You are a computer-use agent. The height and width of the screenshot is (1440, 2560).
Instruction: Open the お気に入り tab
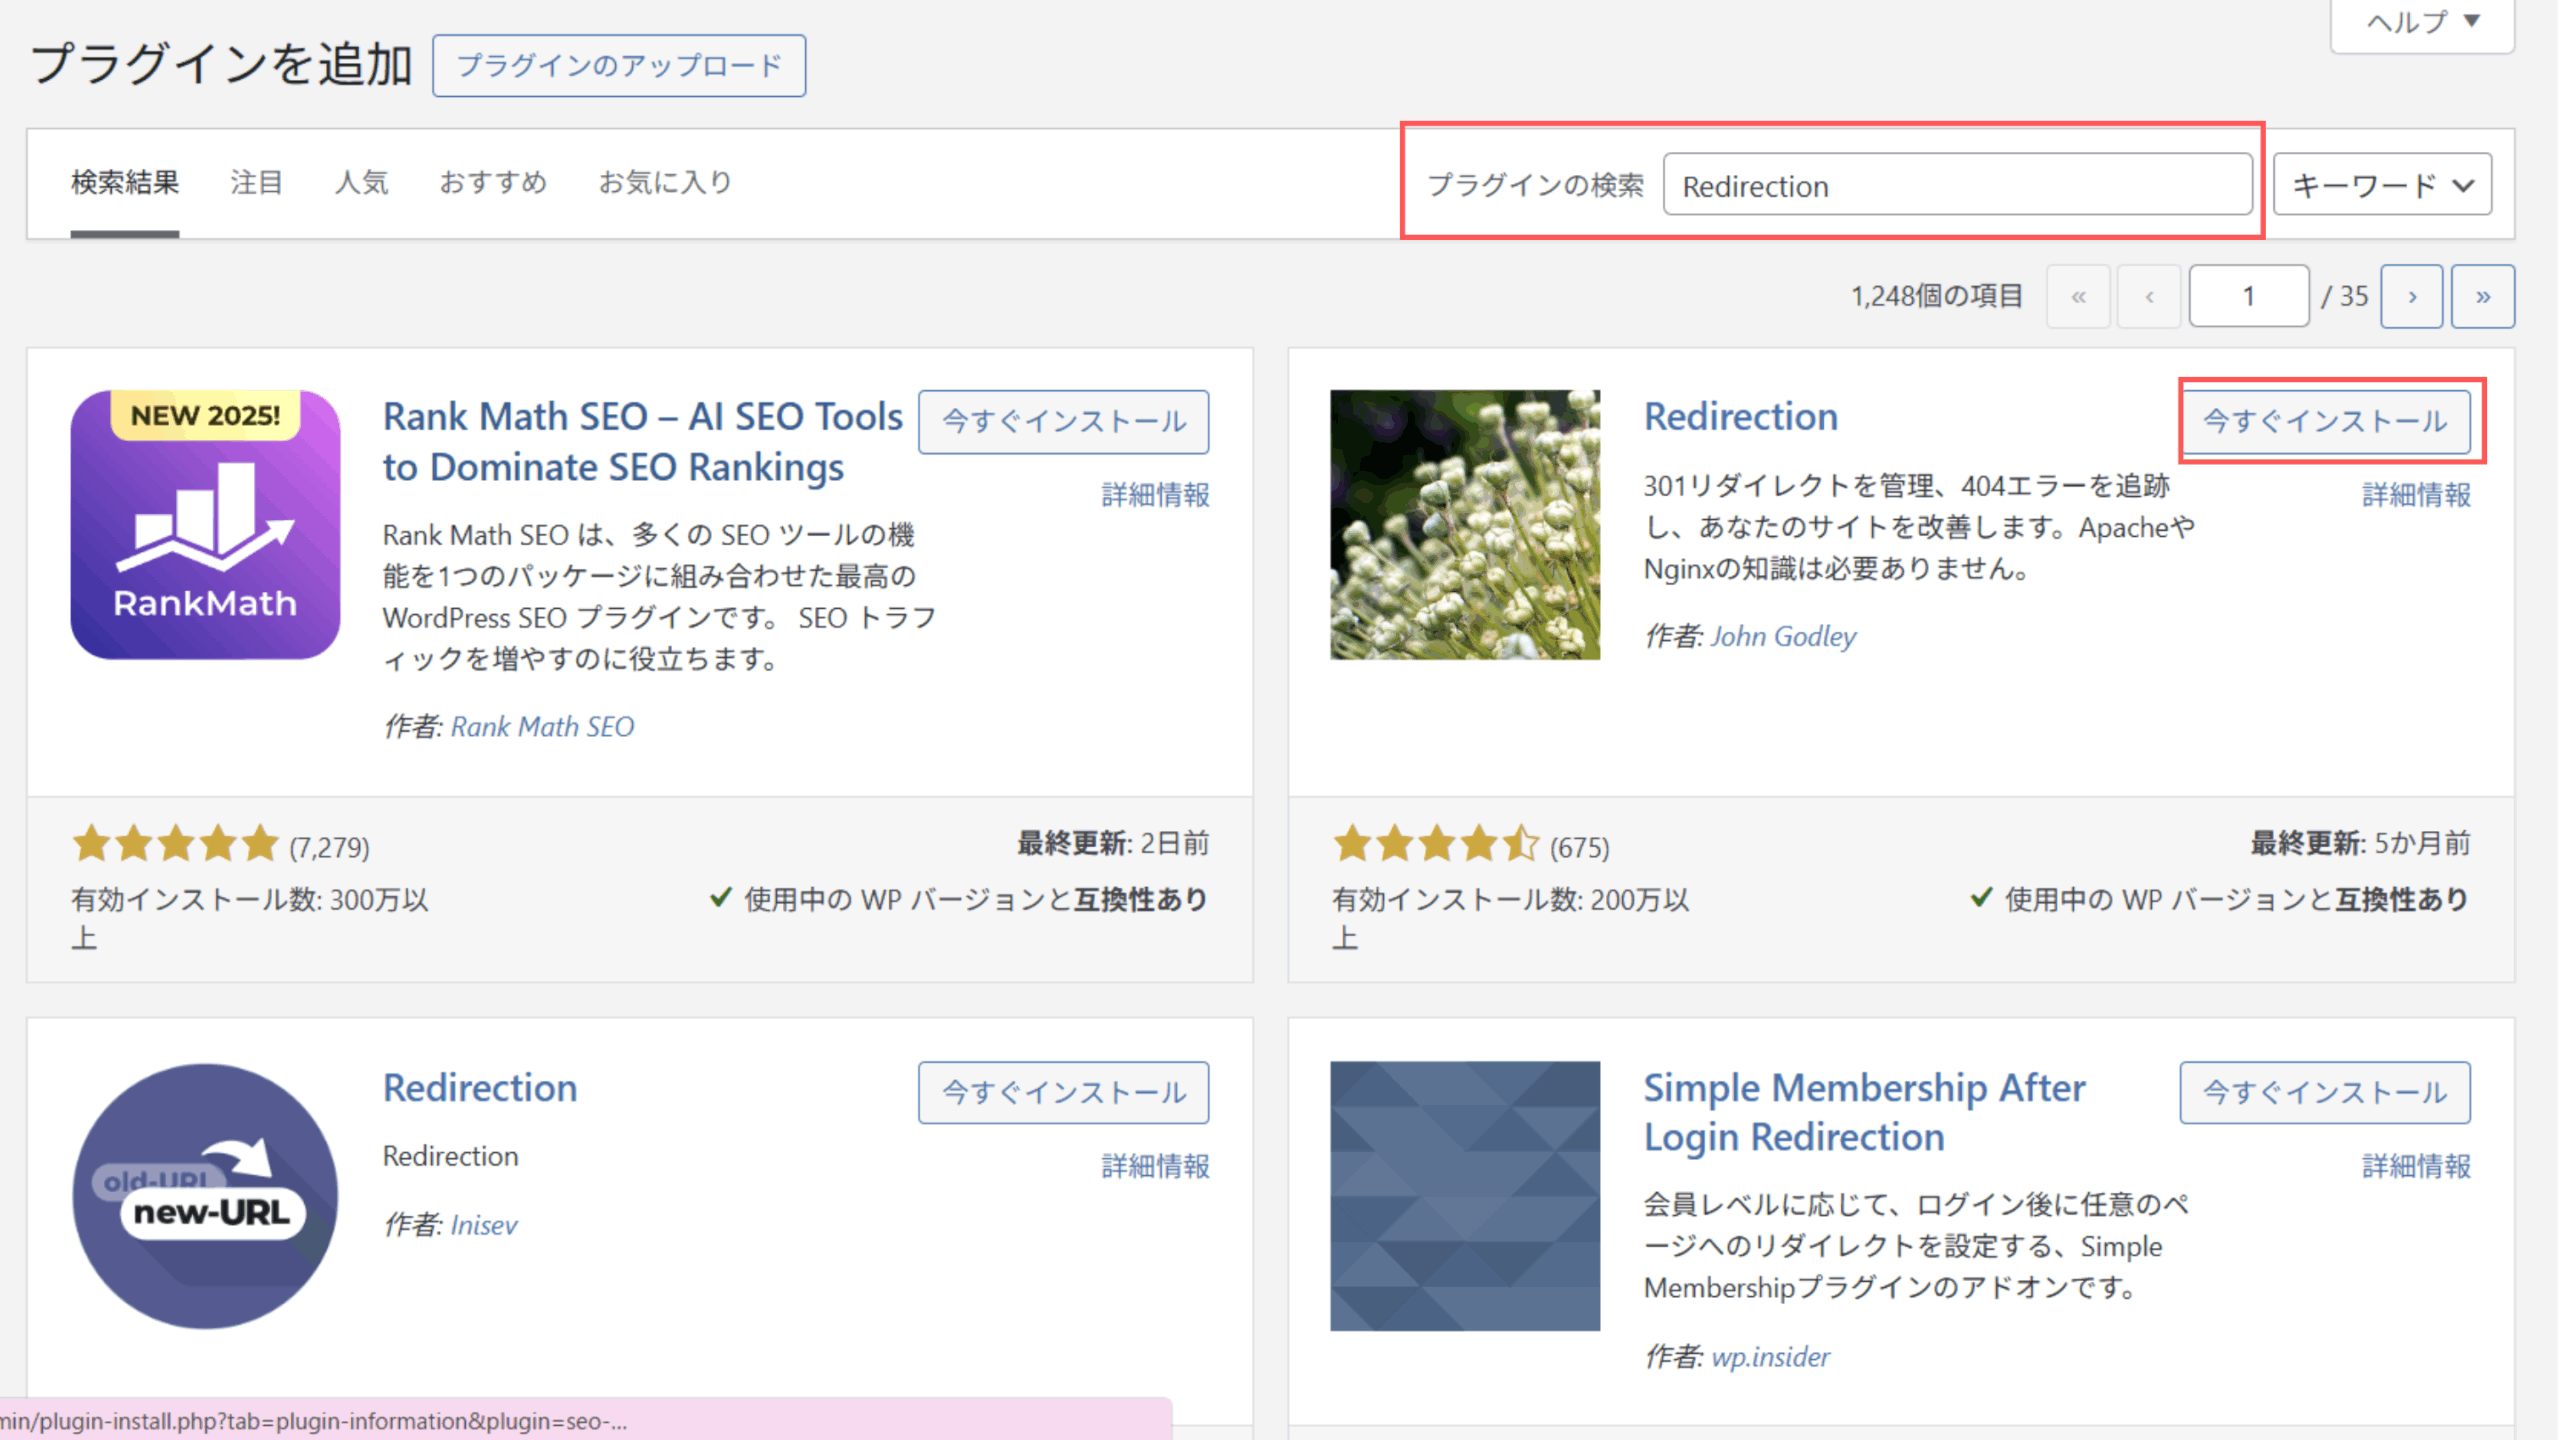click(x=665, y=182)
